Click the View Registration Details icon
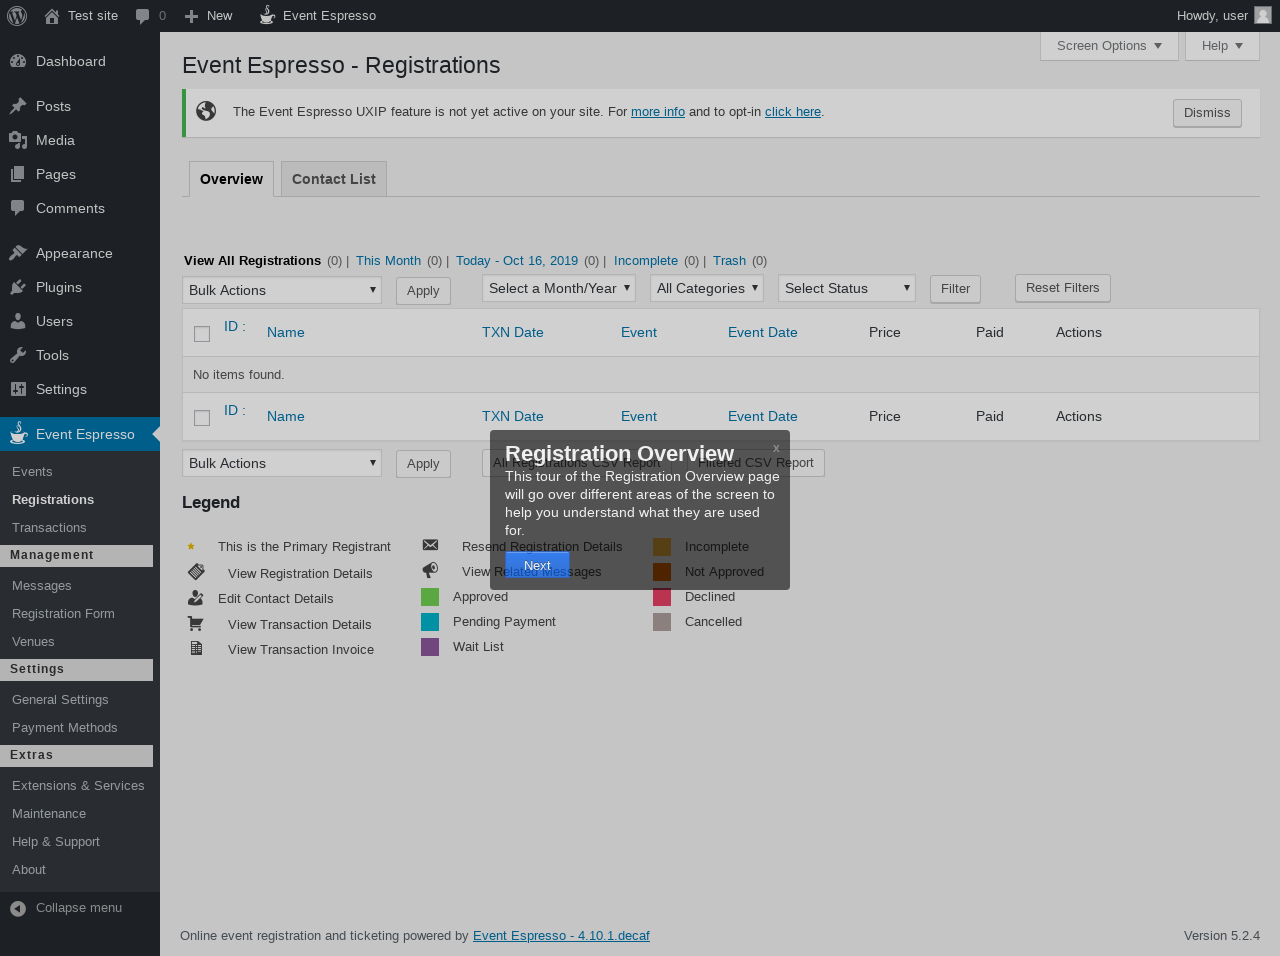This screenshot has height=956, width=1280. pos(196,572)
